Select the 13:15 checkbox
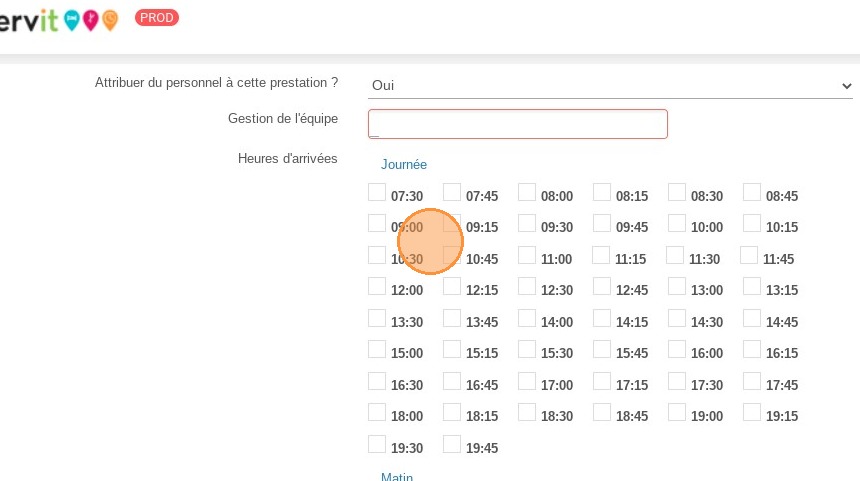This screenshot has height=481, width=860. (x=752, y=286)
